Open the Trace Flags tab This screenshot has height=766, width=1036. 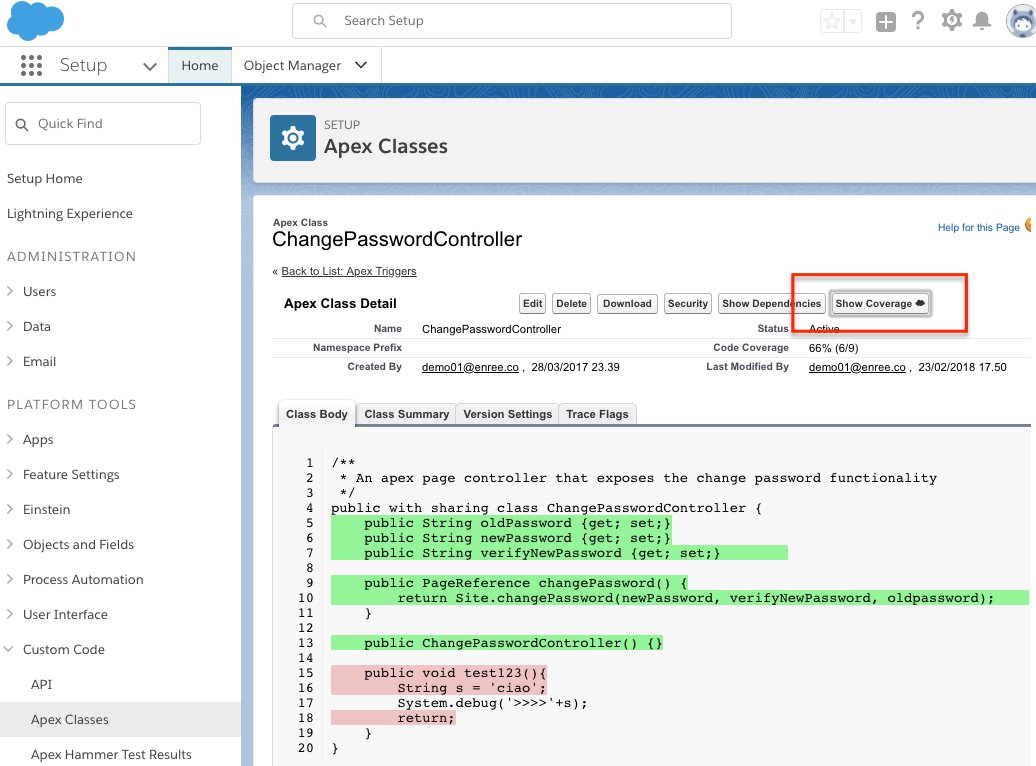(597, 414)
